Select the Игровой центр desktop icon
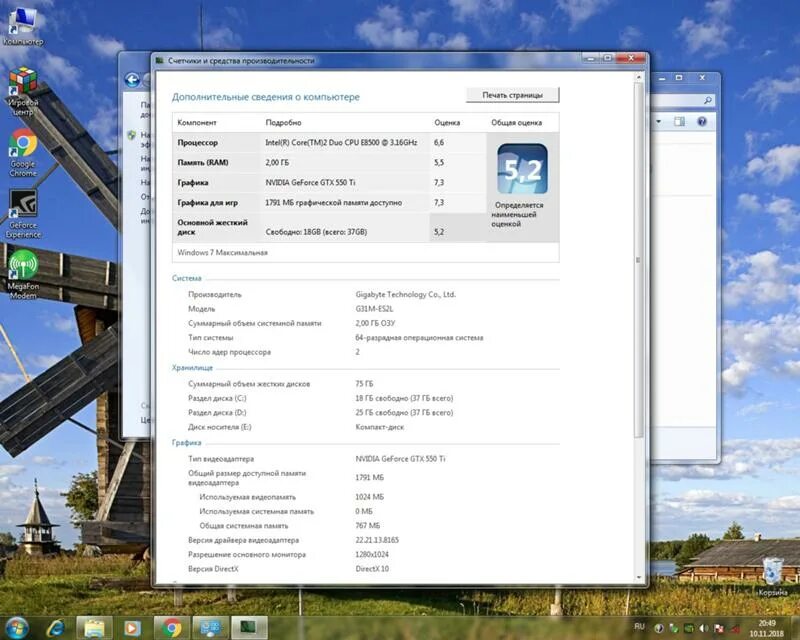The height and width of the screenshot is (640, 800). (x=23, y=91)
